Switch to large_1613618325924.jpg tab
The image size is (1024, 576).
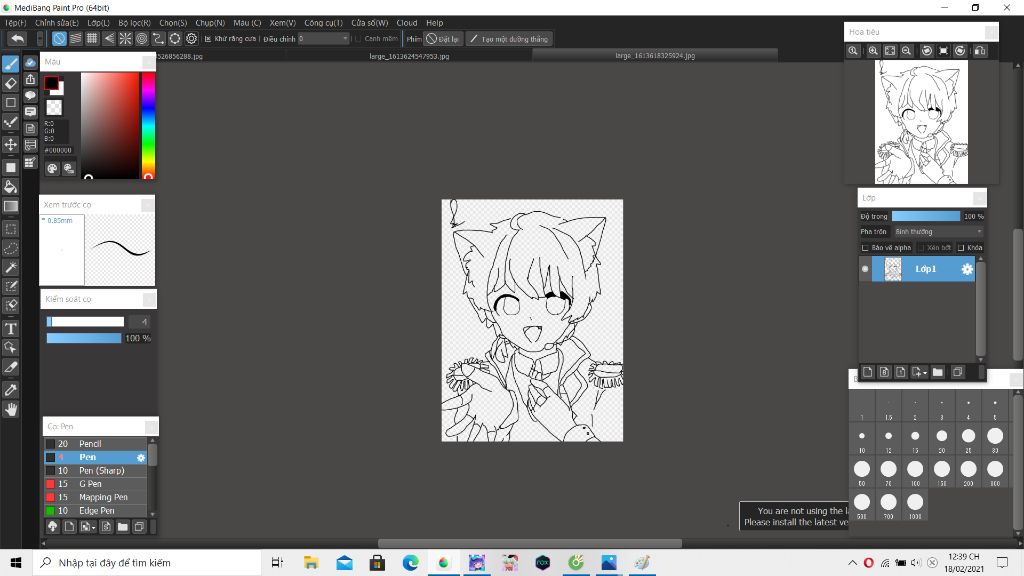pos(655,56)
